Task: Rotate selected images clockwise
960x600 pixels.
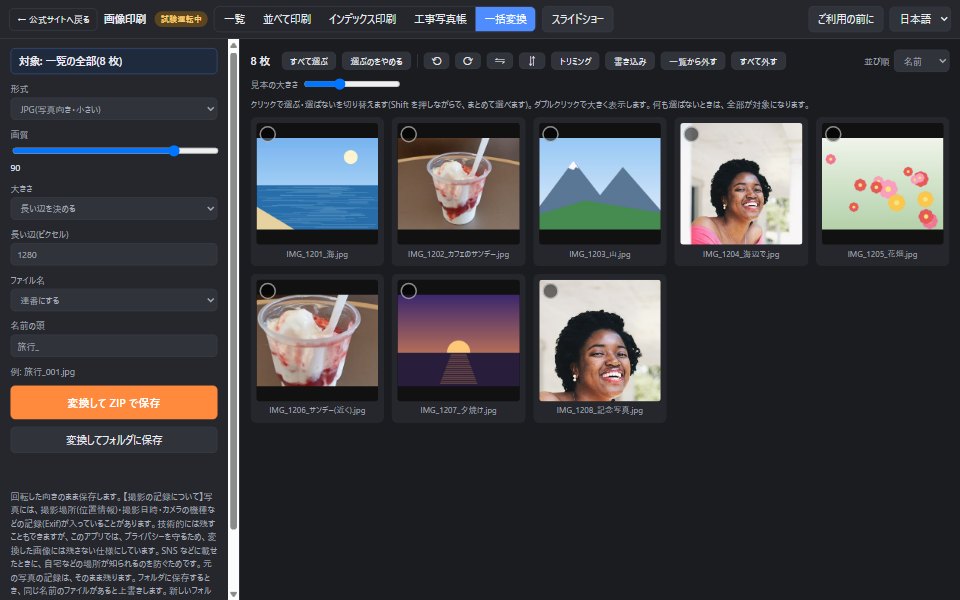Action: coord(468,61)
